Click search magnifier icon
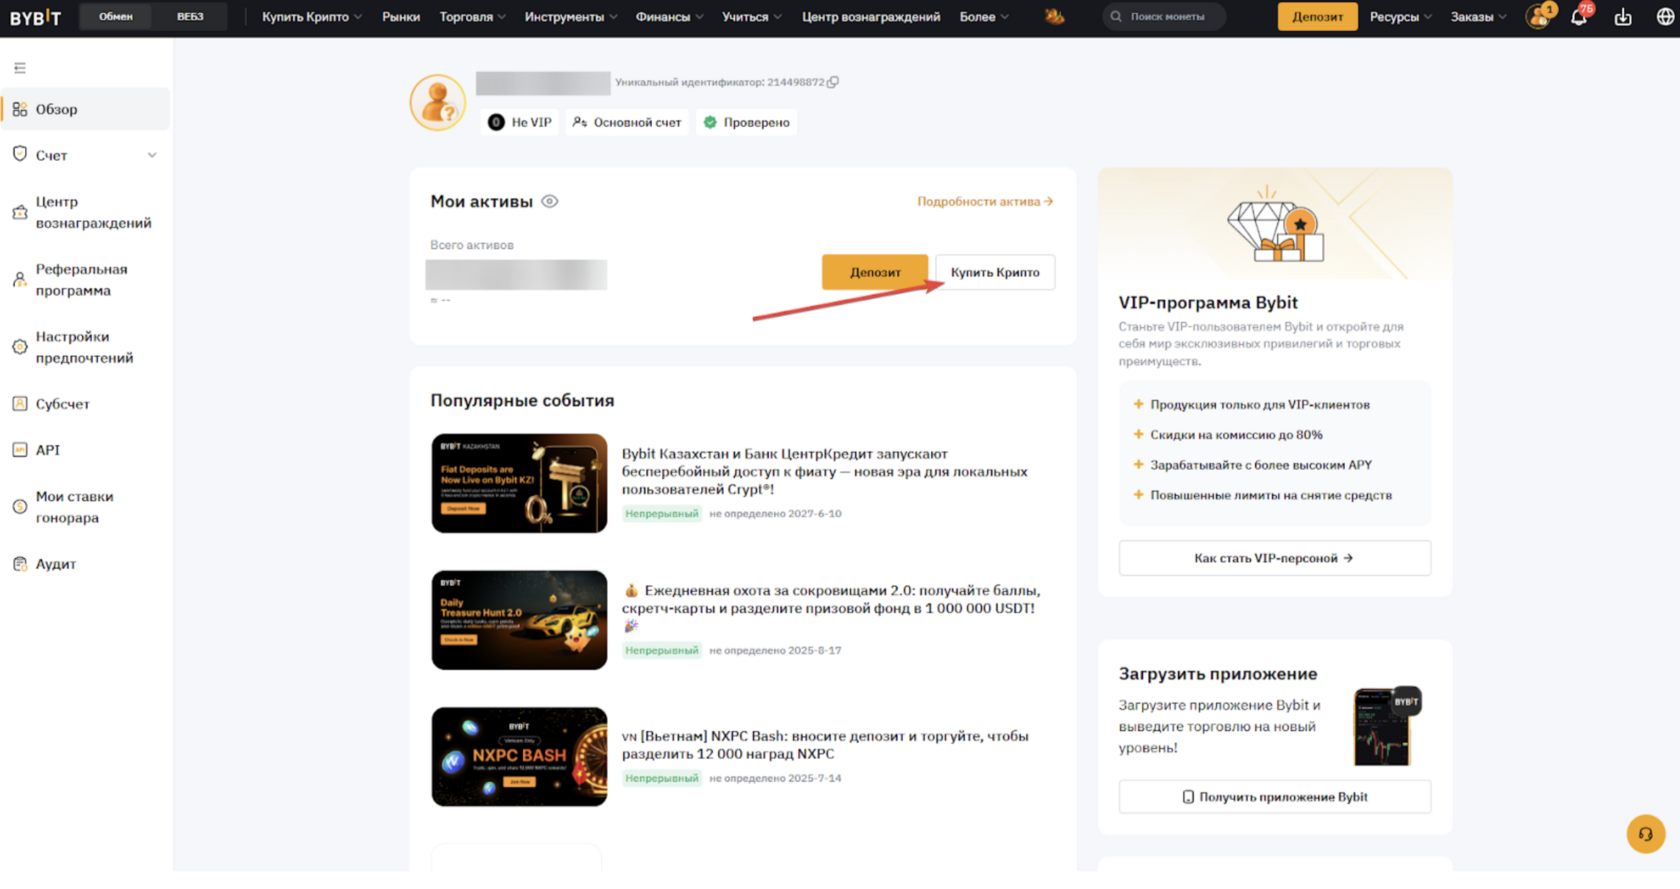This screenshot has width=1680, height=889. point(1116,17)
